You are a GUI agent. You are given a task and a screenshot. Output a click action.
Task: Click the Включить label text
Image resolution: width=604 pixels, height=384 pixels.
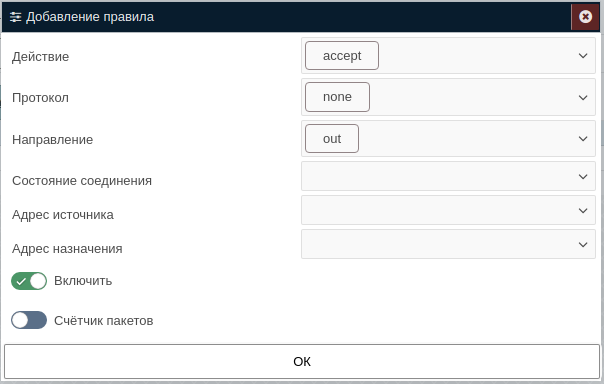(x=83, y=281)
